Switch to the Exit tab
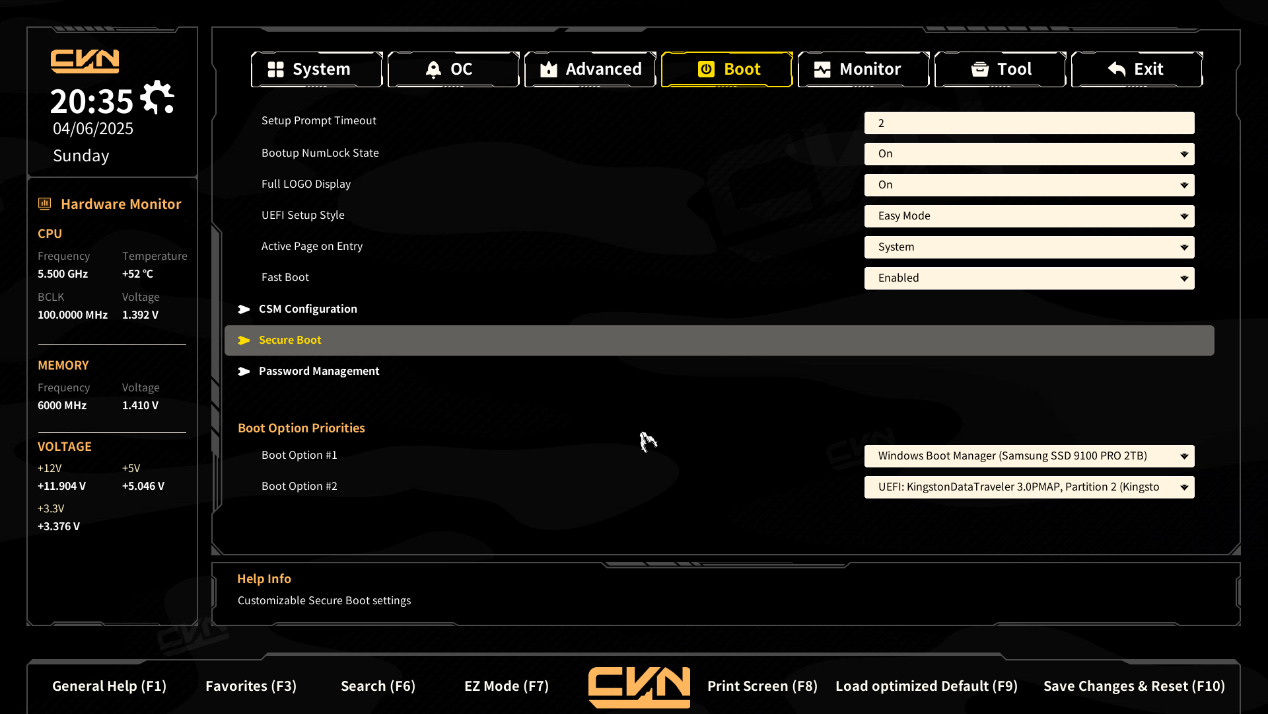Screen dimensions: 1268x714 click(1137, 69)
